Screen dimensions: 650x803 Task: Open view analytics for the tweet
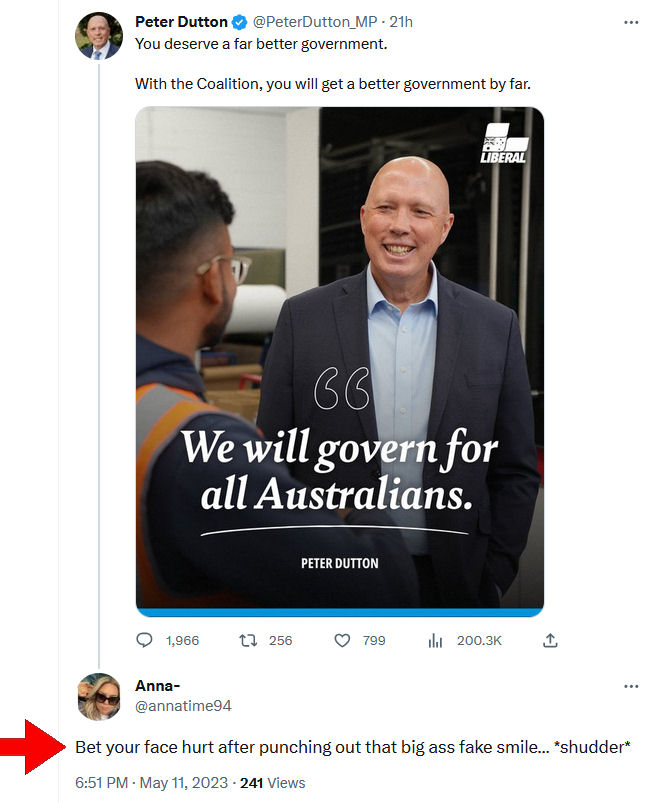pos(436,640)
